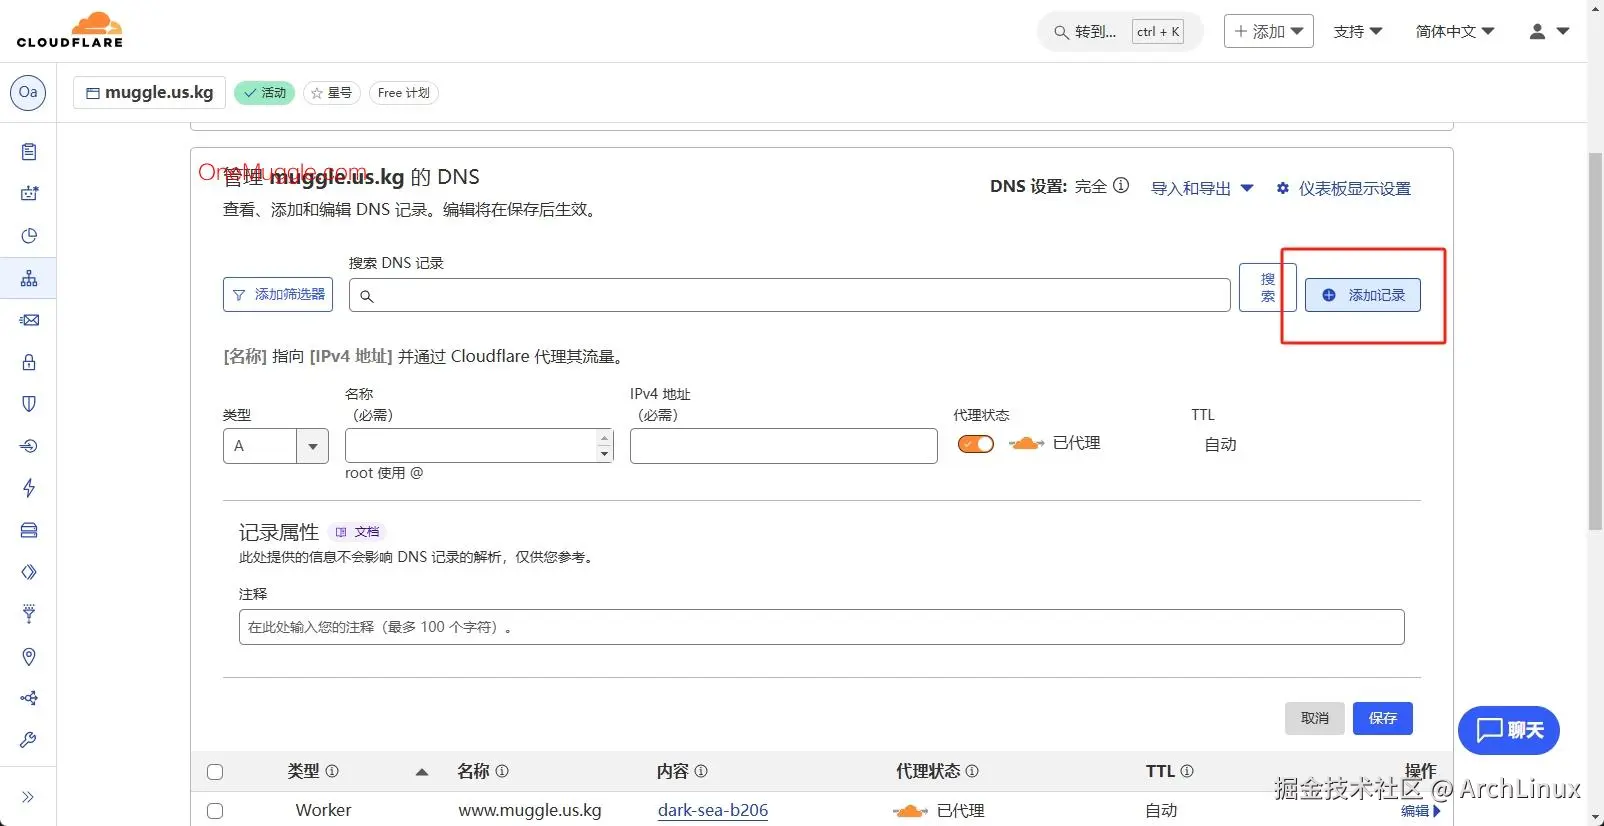
Task: Open the Access arrow-circle sidebar icon
Action: (29, 446)
